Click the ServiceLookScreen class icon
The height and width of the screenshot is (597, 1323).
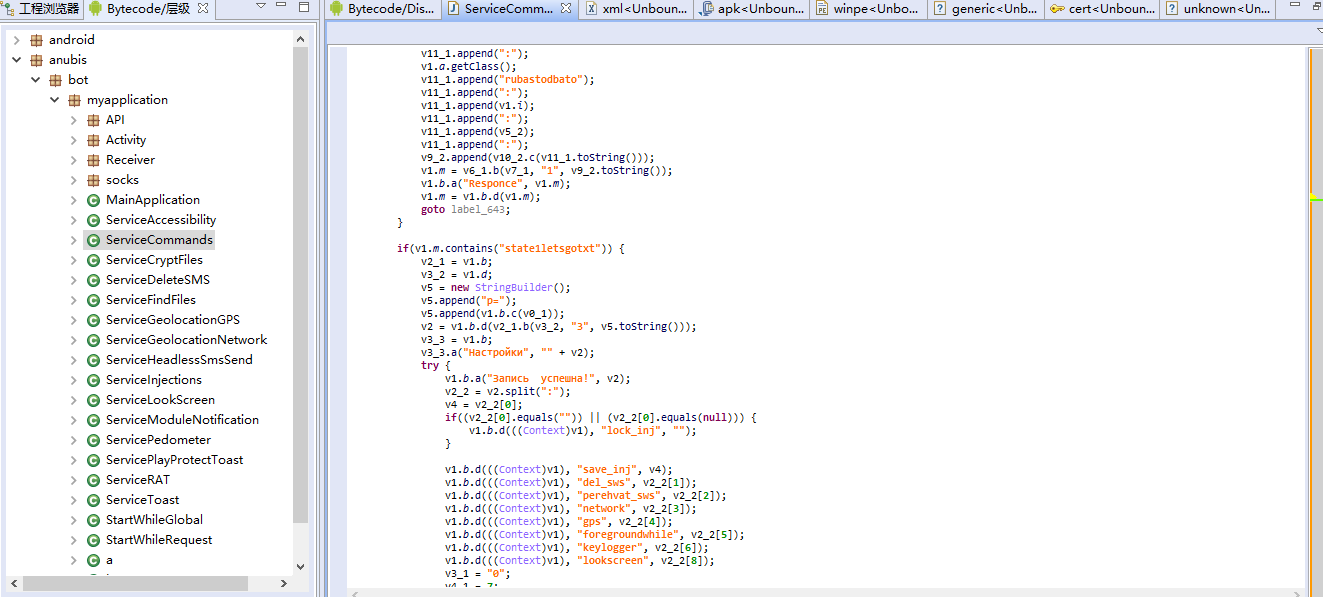[94, 400]
